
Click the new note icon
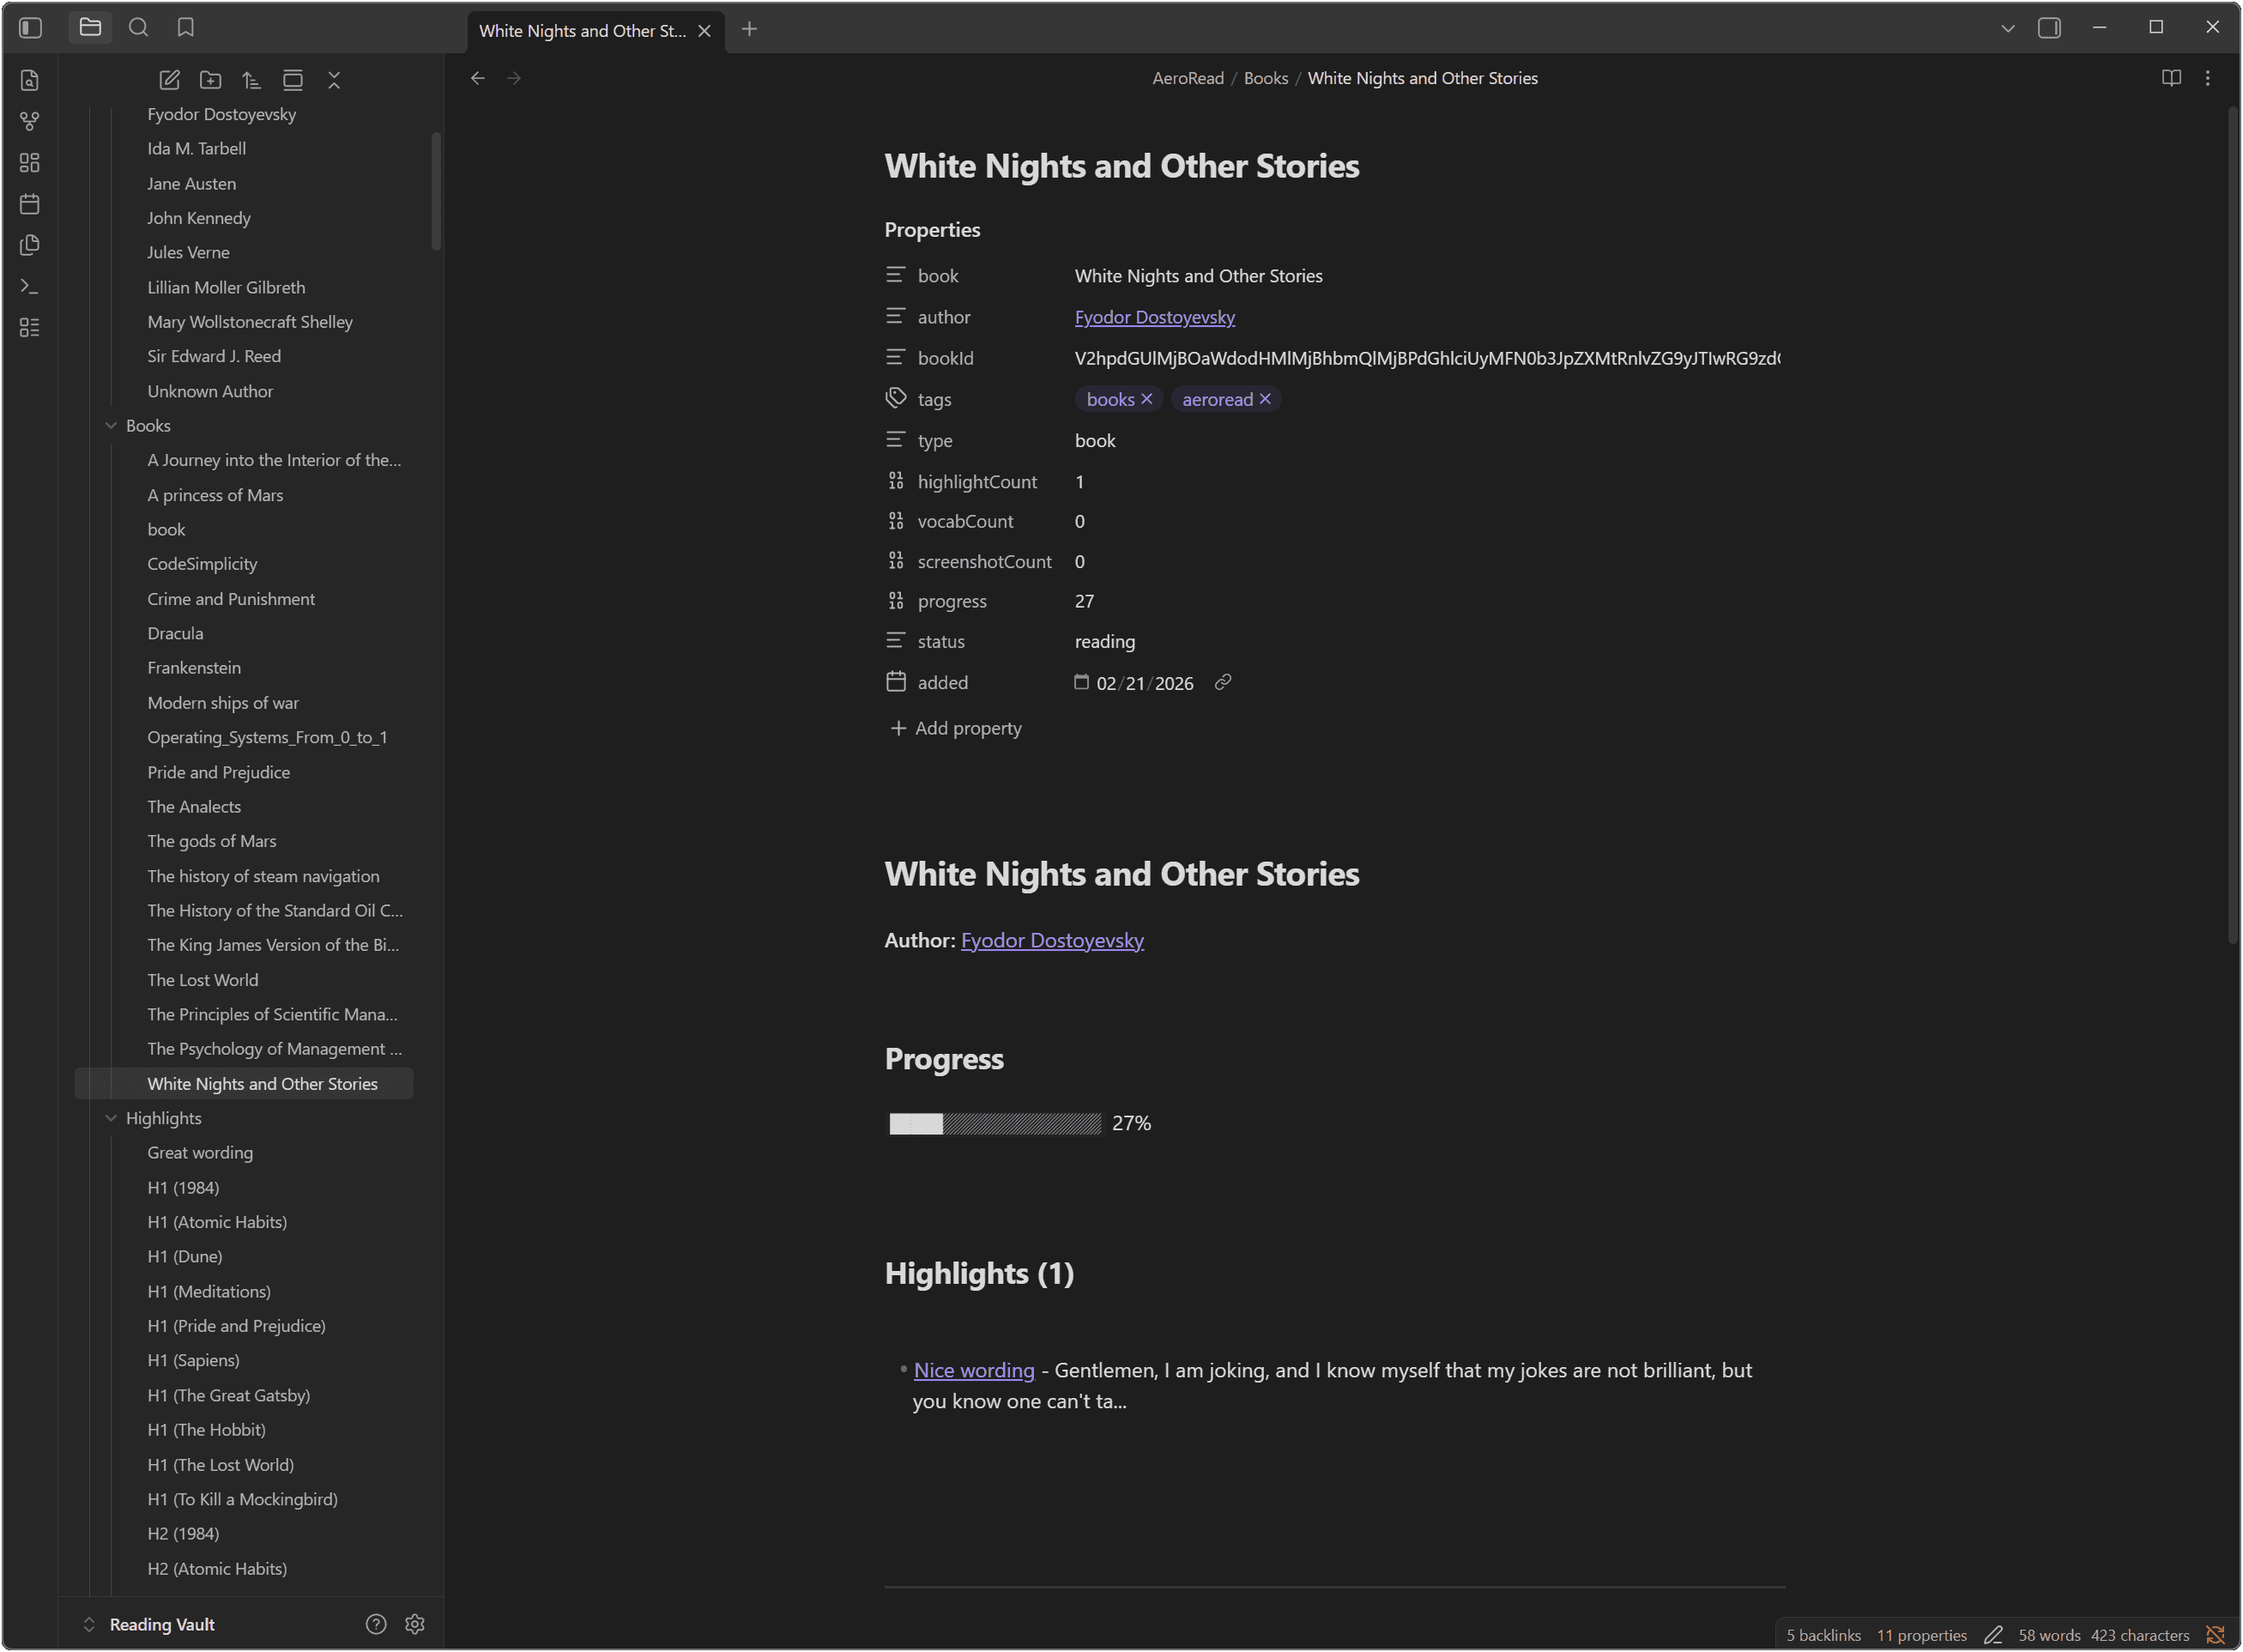pos(169,80)
